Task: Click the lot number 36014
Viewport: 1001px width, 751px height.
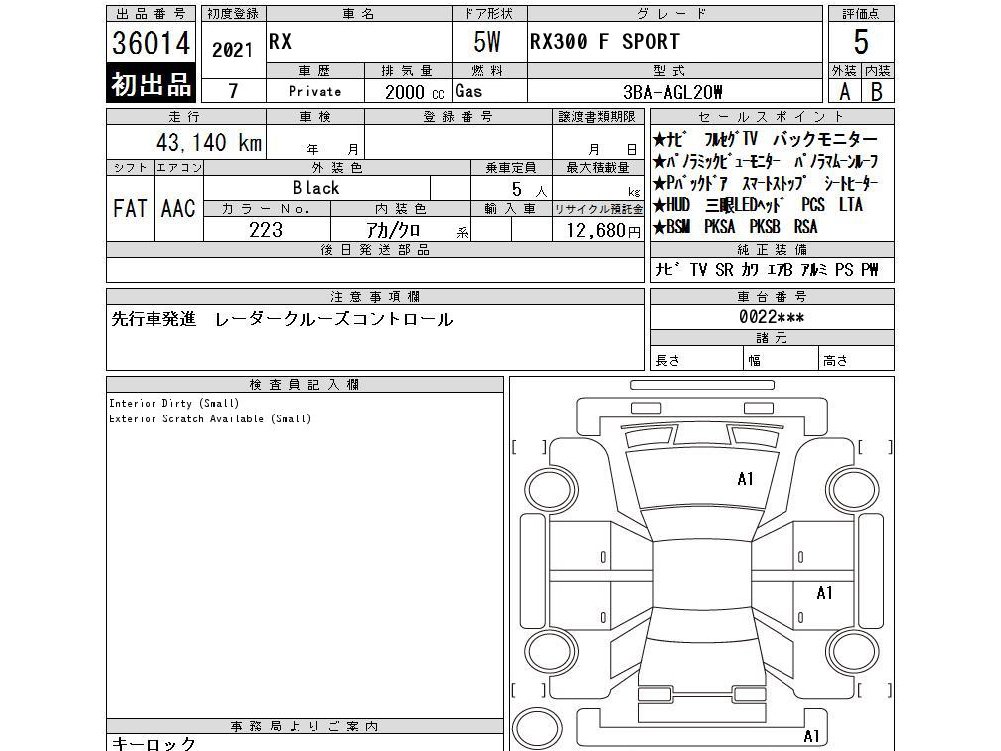Action: pos(151,43)
